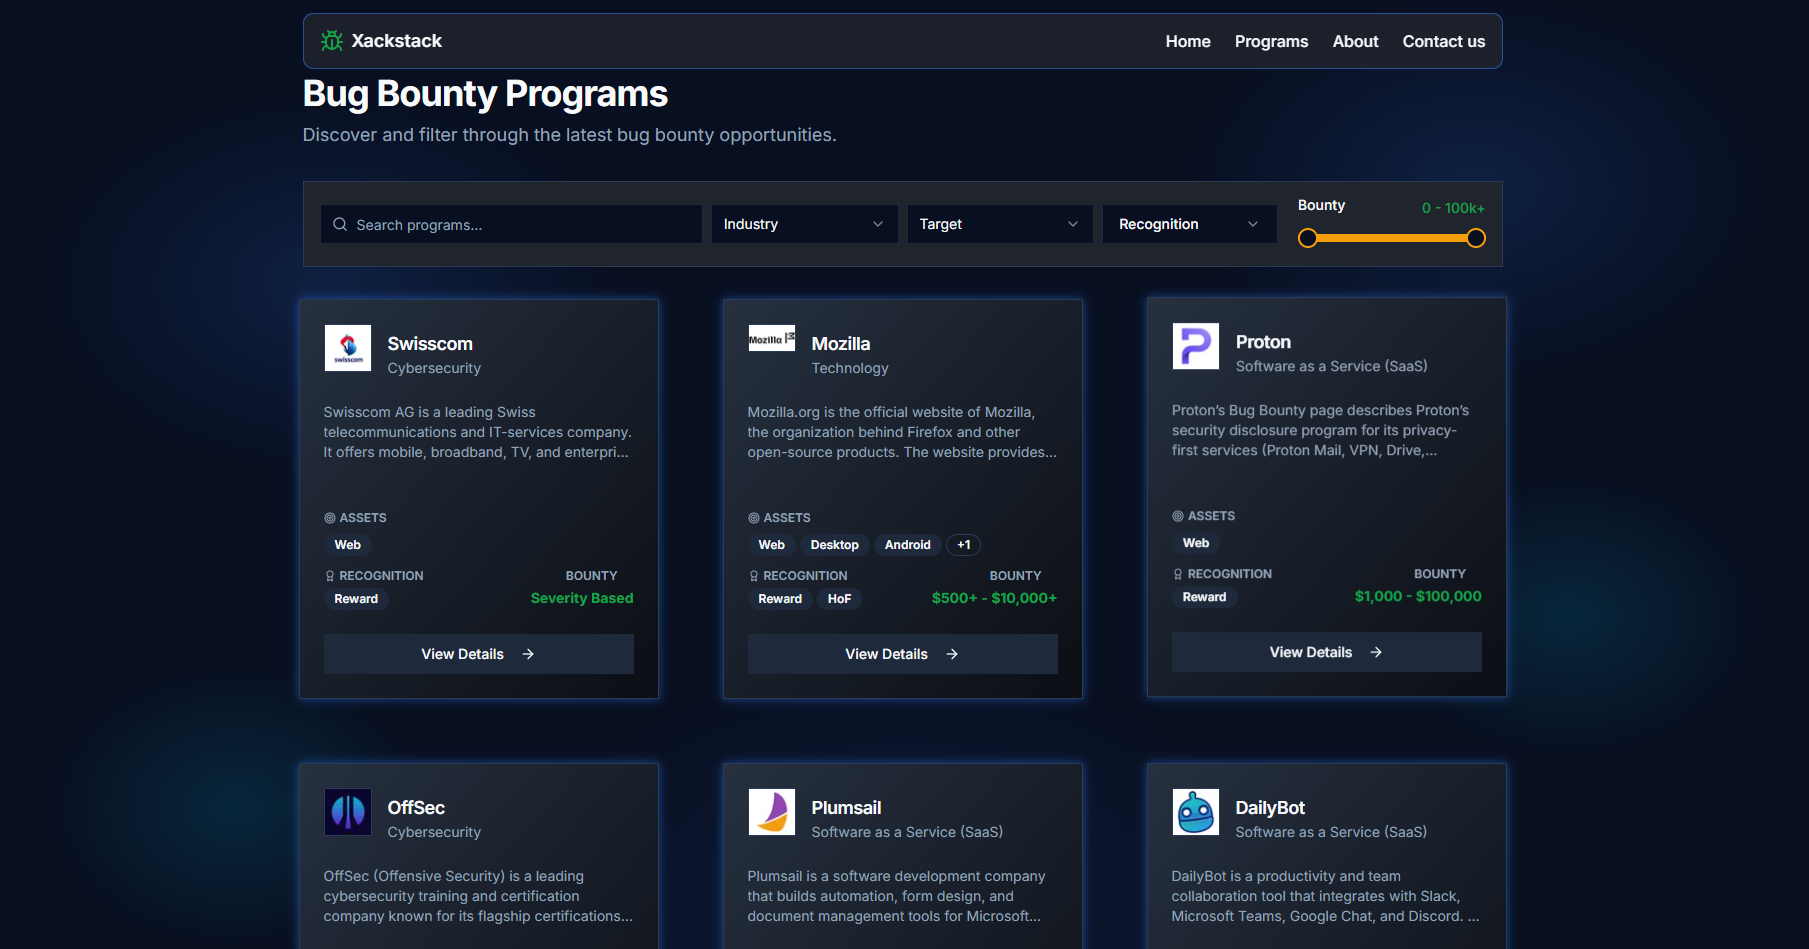The height and width of the screenshot is (949, 1809).
Task: Click the Xackstack bug logo icon
Action: (332, 41)
